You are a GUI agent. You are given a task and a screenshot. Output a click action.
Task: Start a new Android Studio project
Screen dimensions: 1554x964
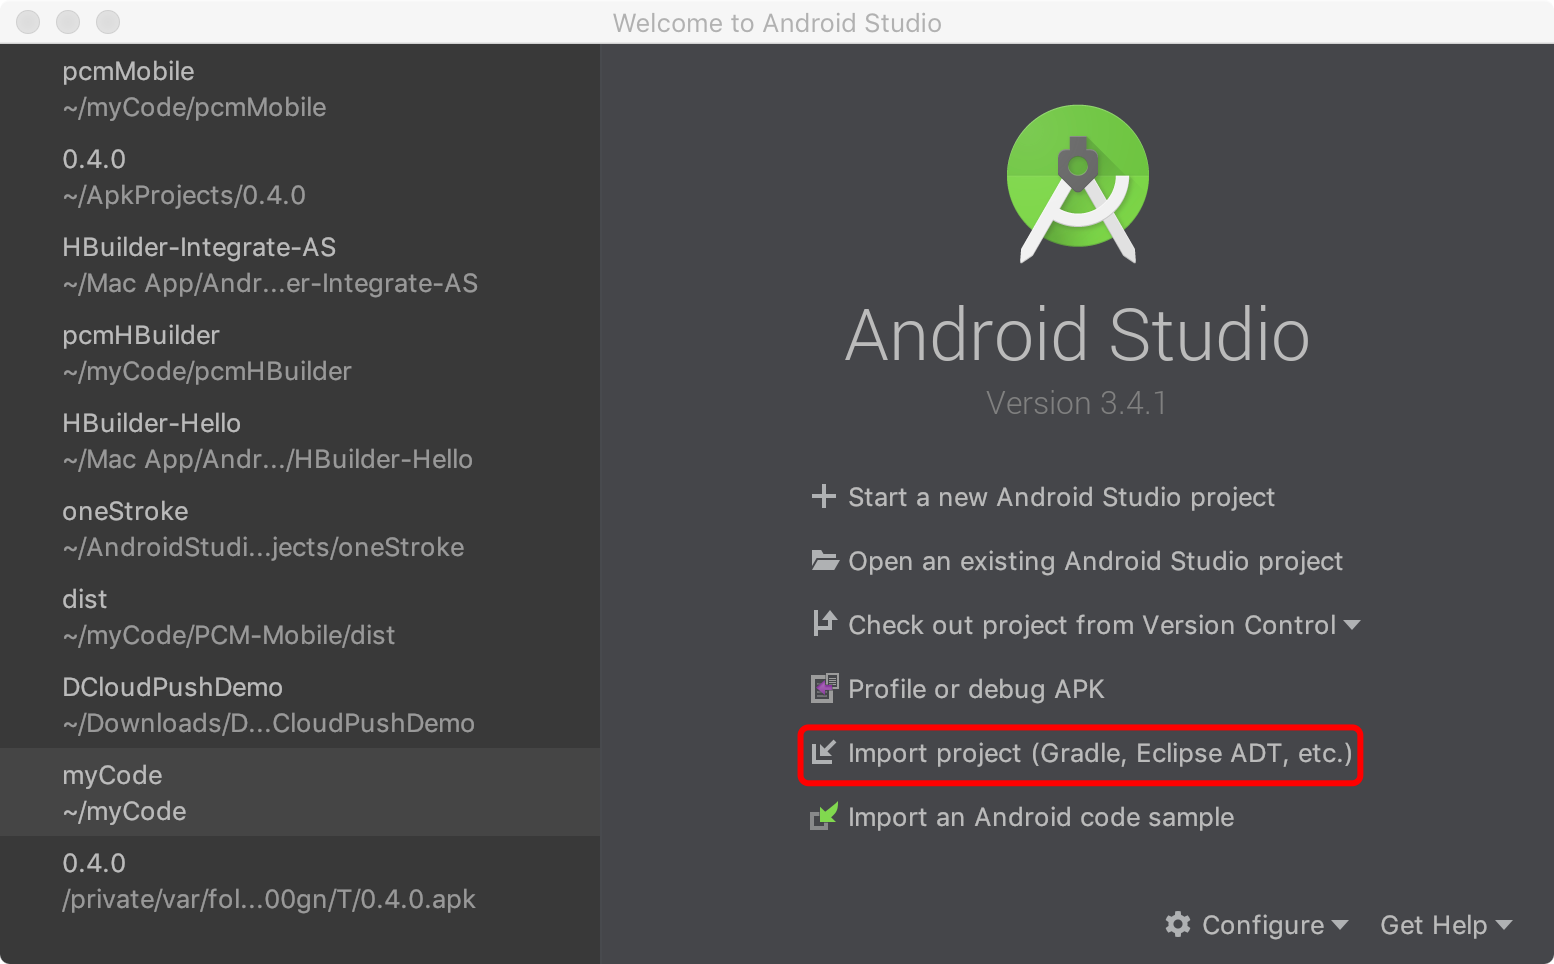point(1061,497)
